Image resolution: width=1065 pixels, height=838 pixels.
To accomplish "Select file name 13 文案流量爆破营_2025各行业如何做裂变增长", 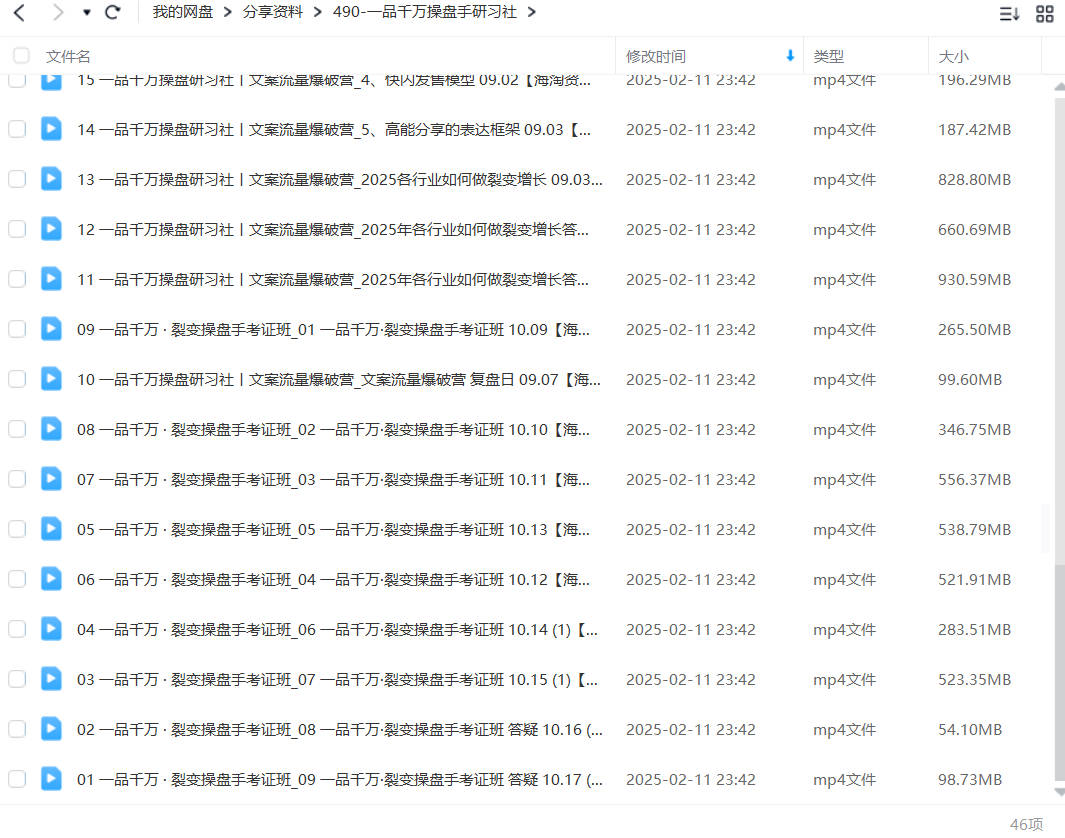I will click(340, 180).
